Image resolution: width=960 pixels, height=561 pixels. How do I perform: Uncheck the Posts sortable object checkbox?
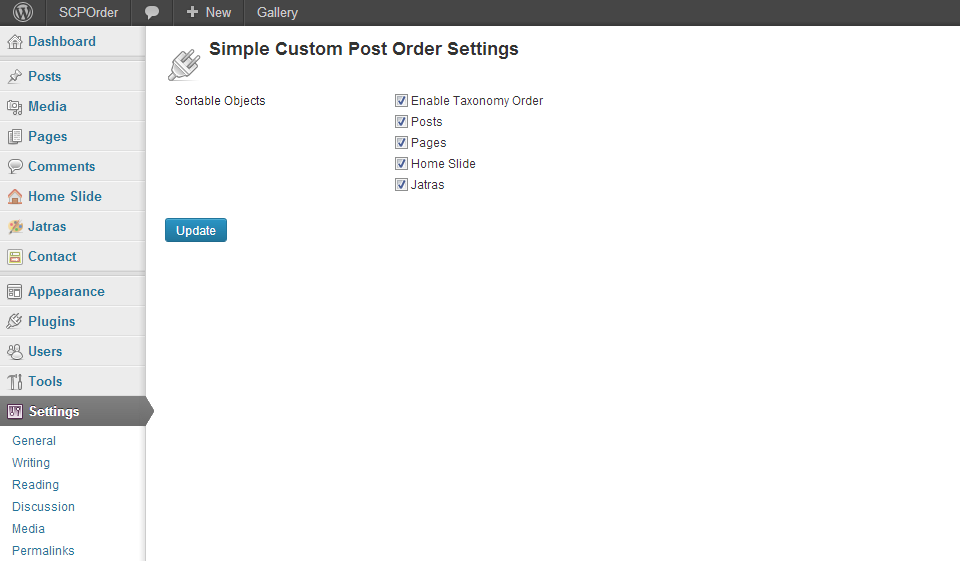click(401, 122)
